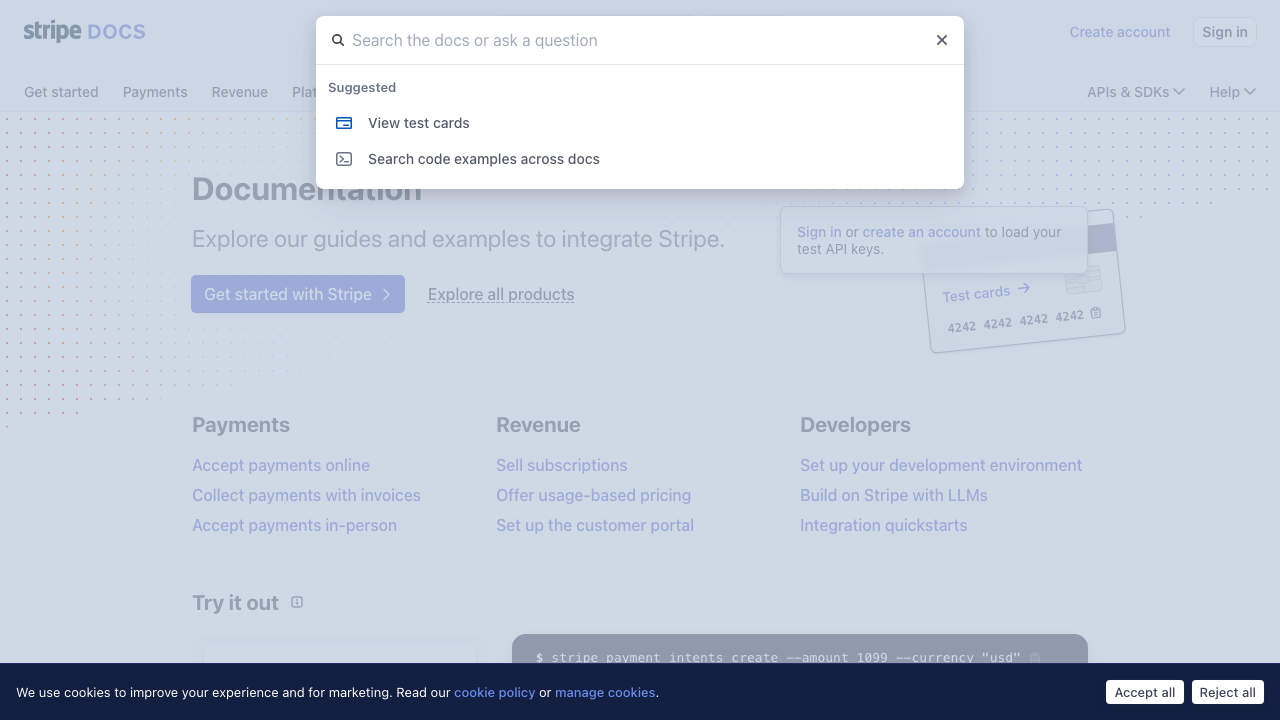Screen dimensions: 1280x720
Task: Click create an account link in API keys card
Action: 922,232
